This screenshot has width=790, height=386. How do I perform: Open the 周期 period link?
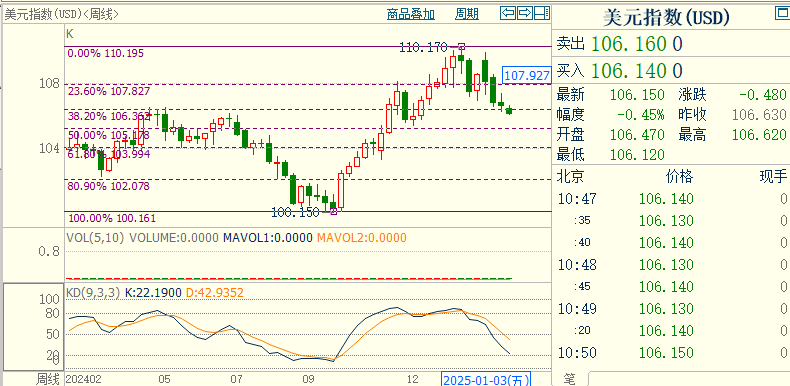point(467,14)
